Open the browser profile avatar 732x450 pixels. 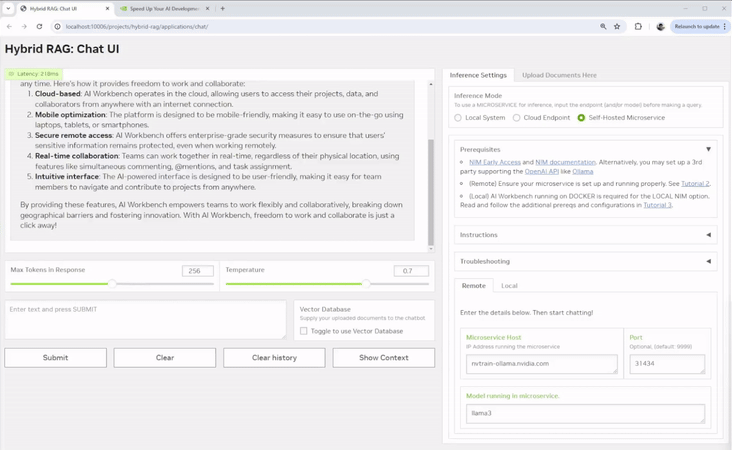point(660,27)
